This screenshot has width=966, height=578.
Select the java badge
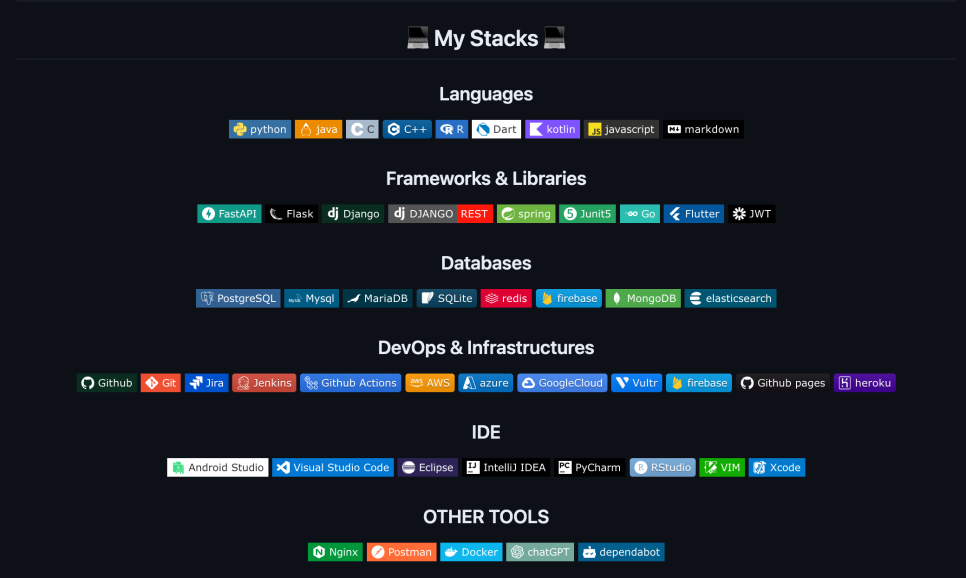[319, 129]
